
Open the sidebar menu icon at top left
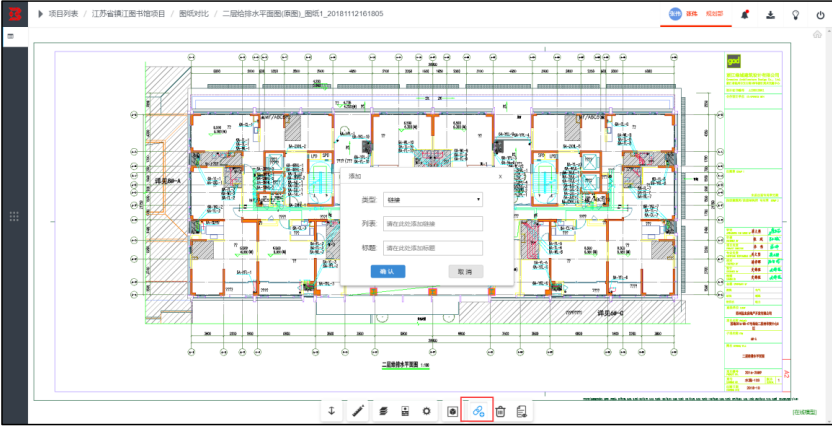(x=10, y=36)
